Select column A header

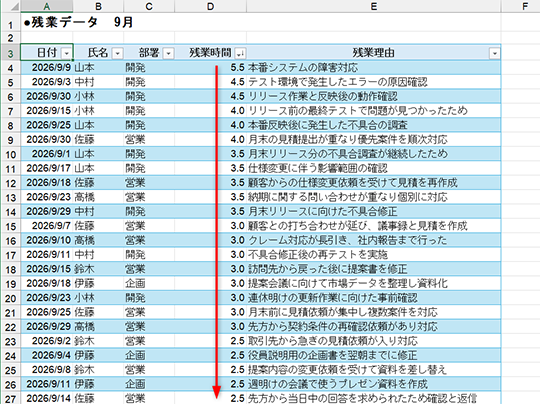pyautogui.click(x=46, y=6)
